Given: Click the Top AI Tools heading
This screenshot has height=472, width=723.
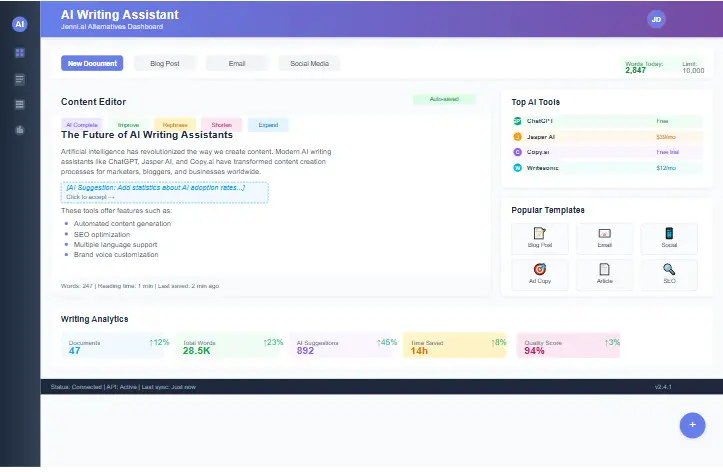Looking at the screenshot, I should (x=535, y=102).
